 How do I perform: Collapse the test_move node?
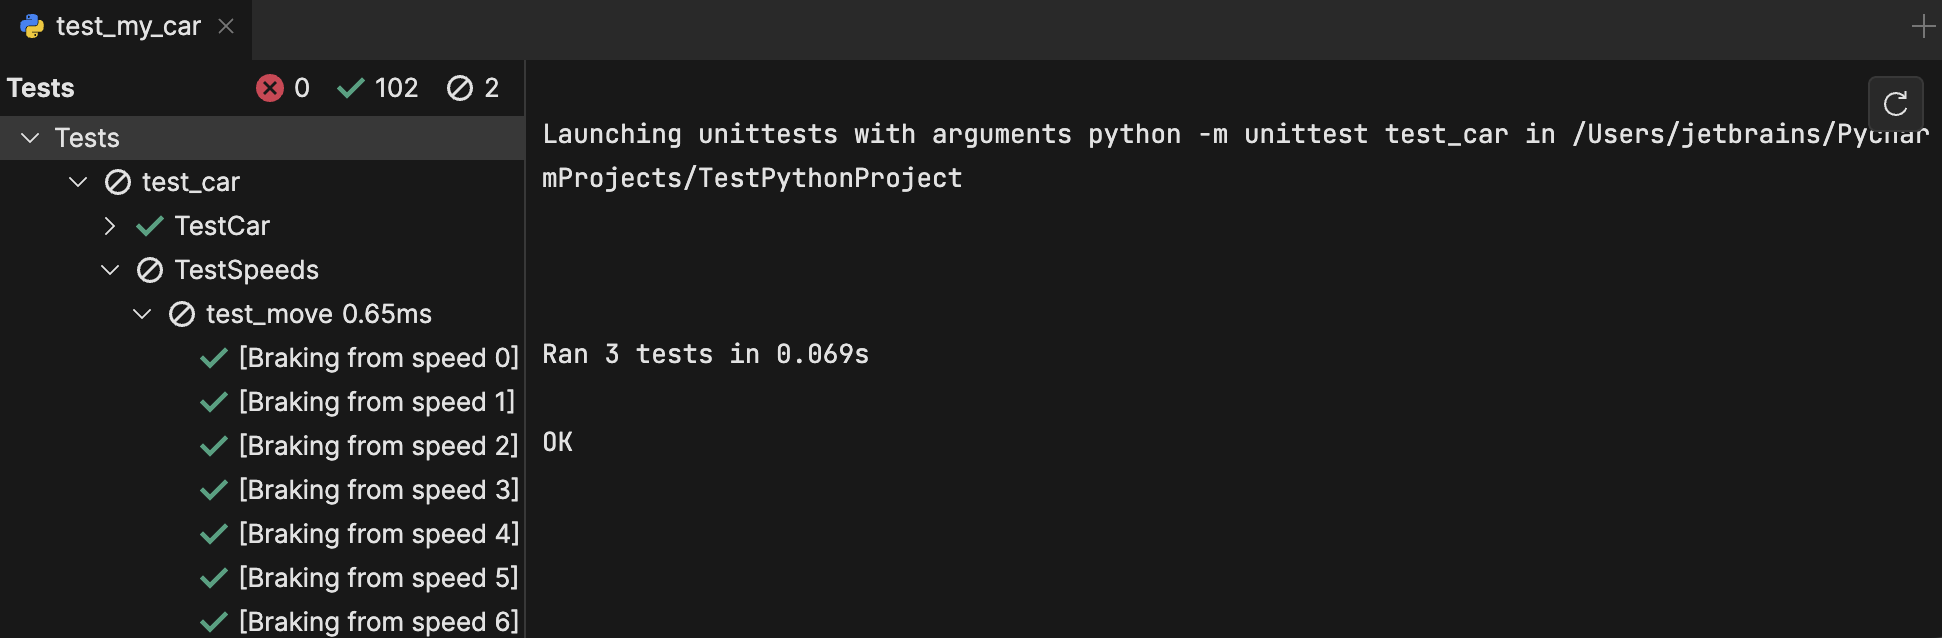pyautogui.click(x=142, y=314)
